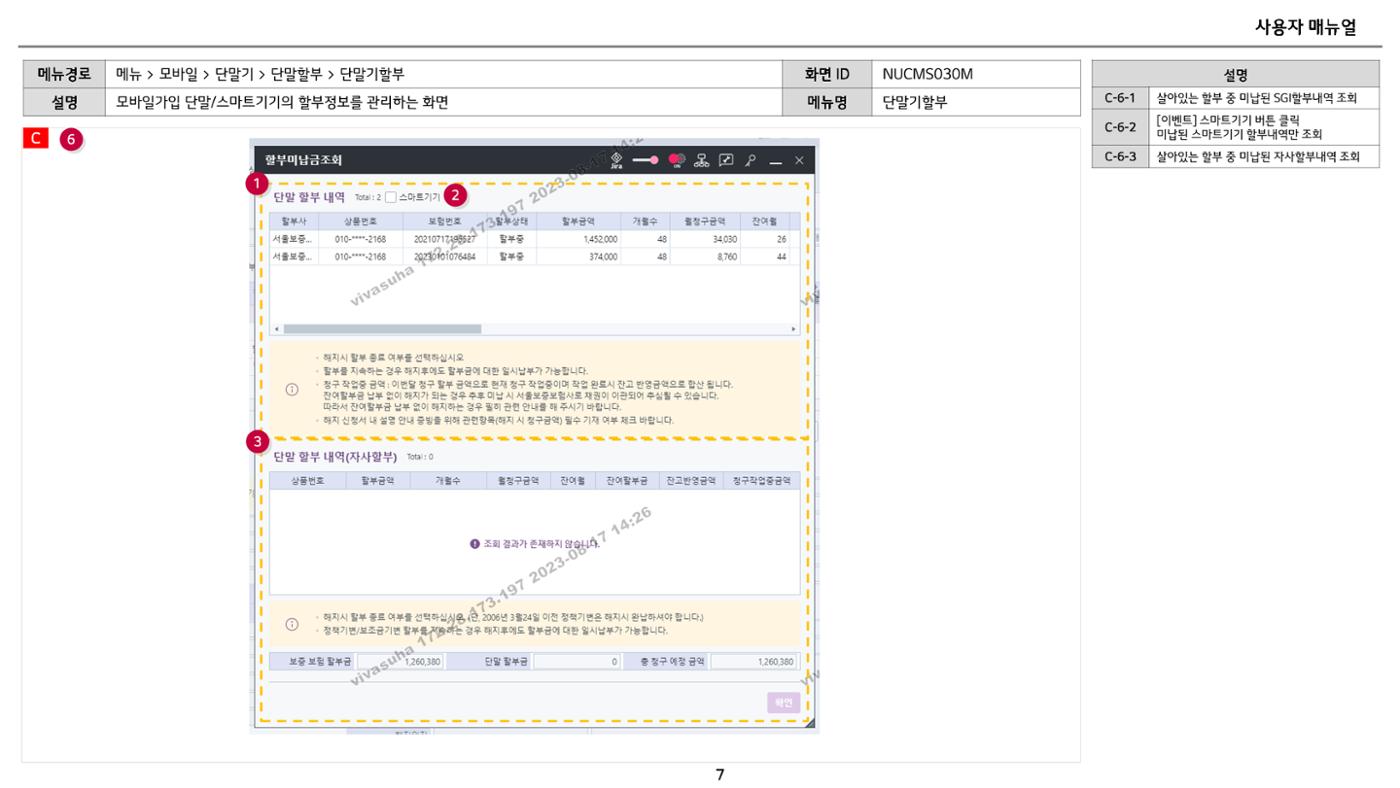Click the 할부사 column header
The height and width of the screenshot is (788, 1400).
tap(294, 220)
